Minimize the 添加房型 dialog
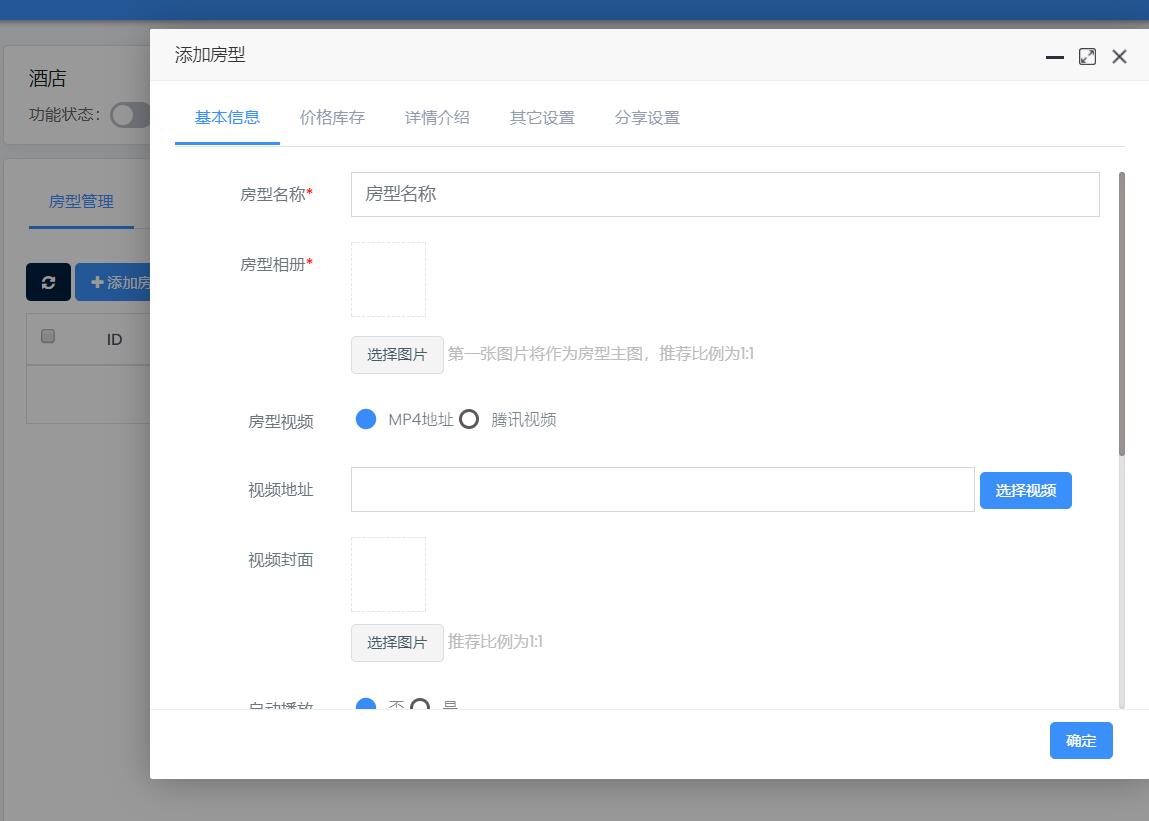The height and width of the screenshot is (821, 1149). click(1054, 56)
